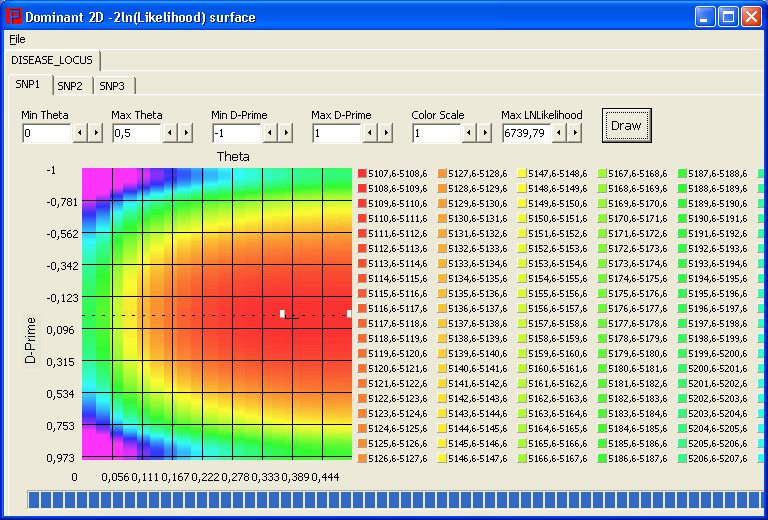Increase Max LNLikelihood with right arrow
This screenshot has width=768, height=520.
[x=576, y=133]
